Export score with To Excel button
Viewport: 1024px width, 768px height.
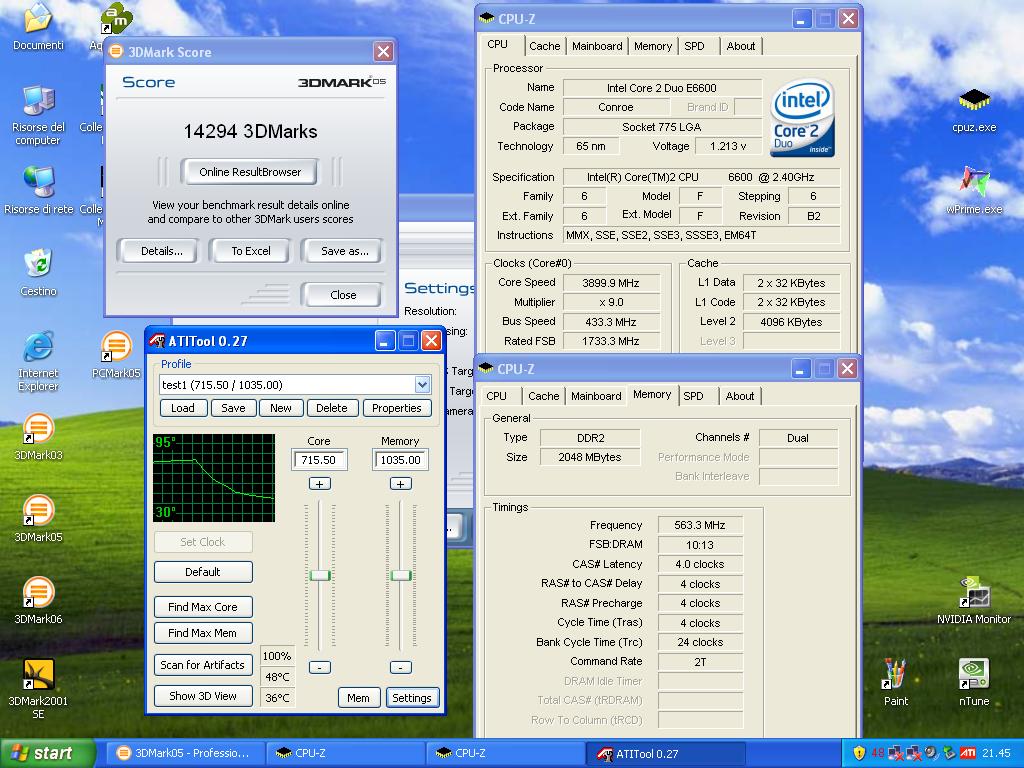click(251, 251)
